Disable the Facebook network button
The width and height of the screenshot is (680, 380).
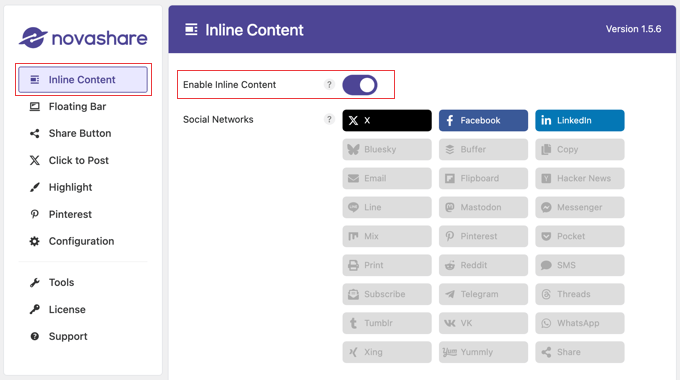click(483, 121)
